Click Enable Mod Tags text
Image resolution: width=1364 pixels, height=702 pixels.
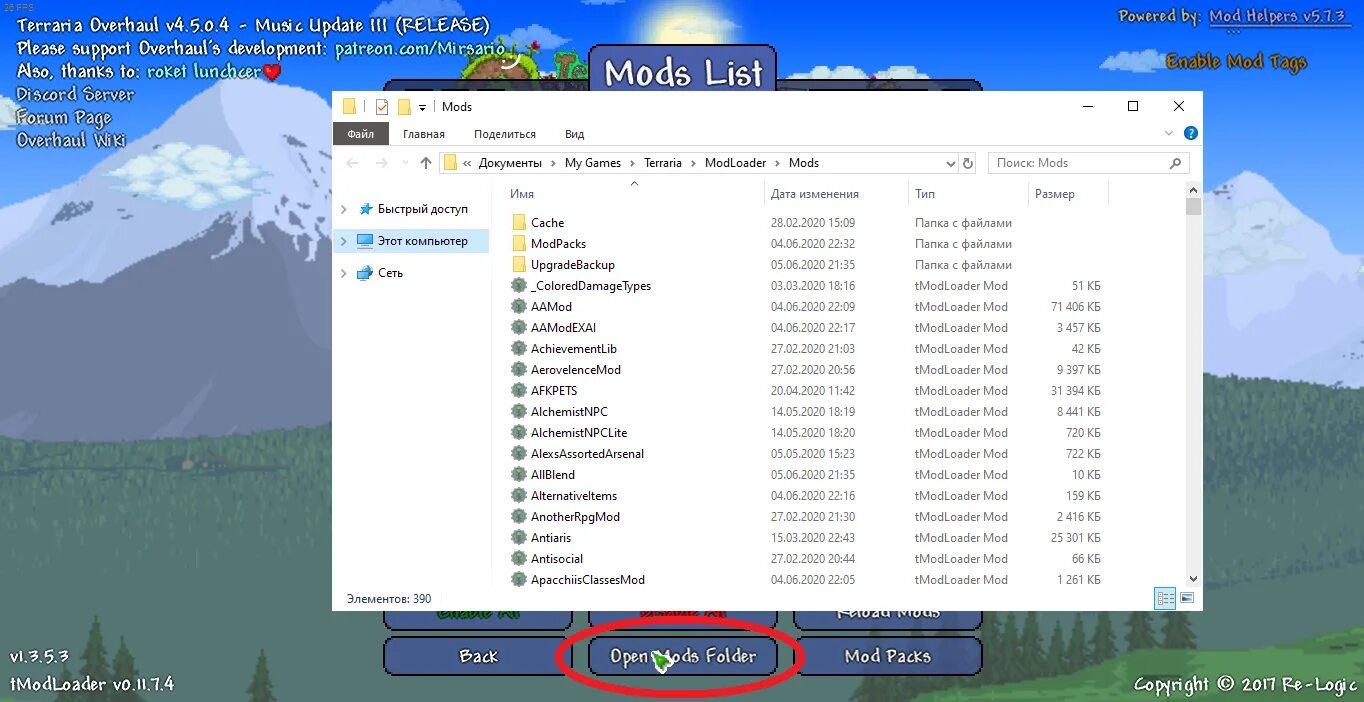click(1236, 62)
